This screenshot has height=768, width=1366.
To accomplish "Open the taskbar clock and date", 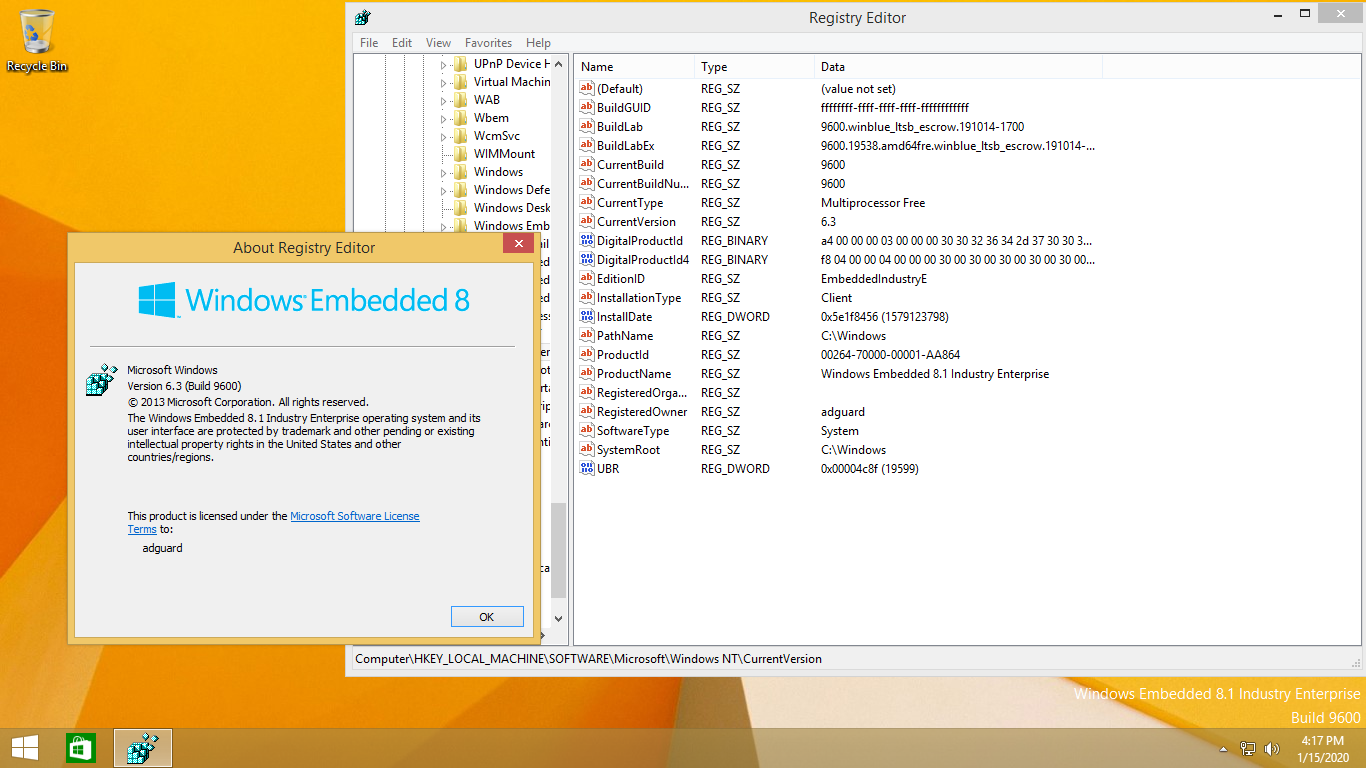I will tap(1322, 749).
